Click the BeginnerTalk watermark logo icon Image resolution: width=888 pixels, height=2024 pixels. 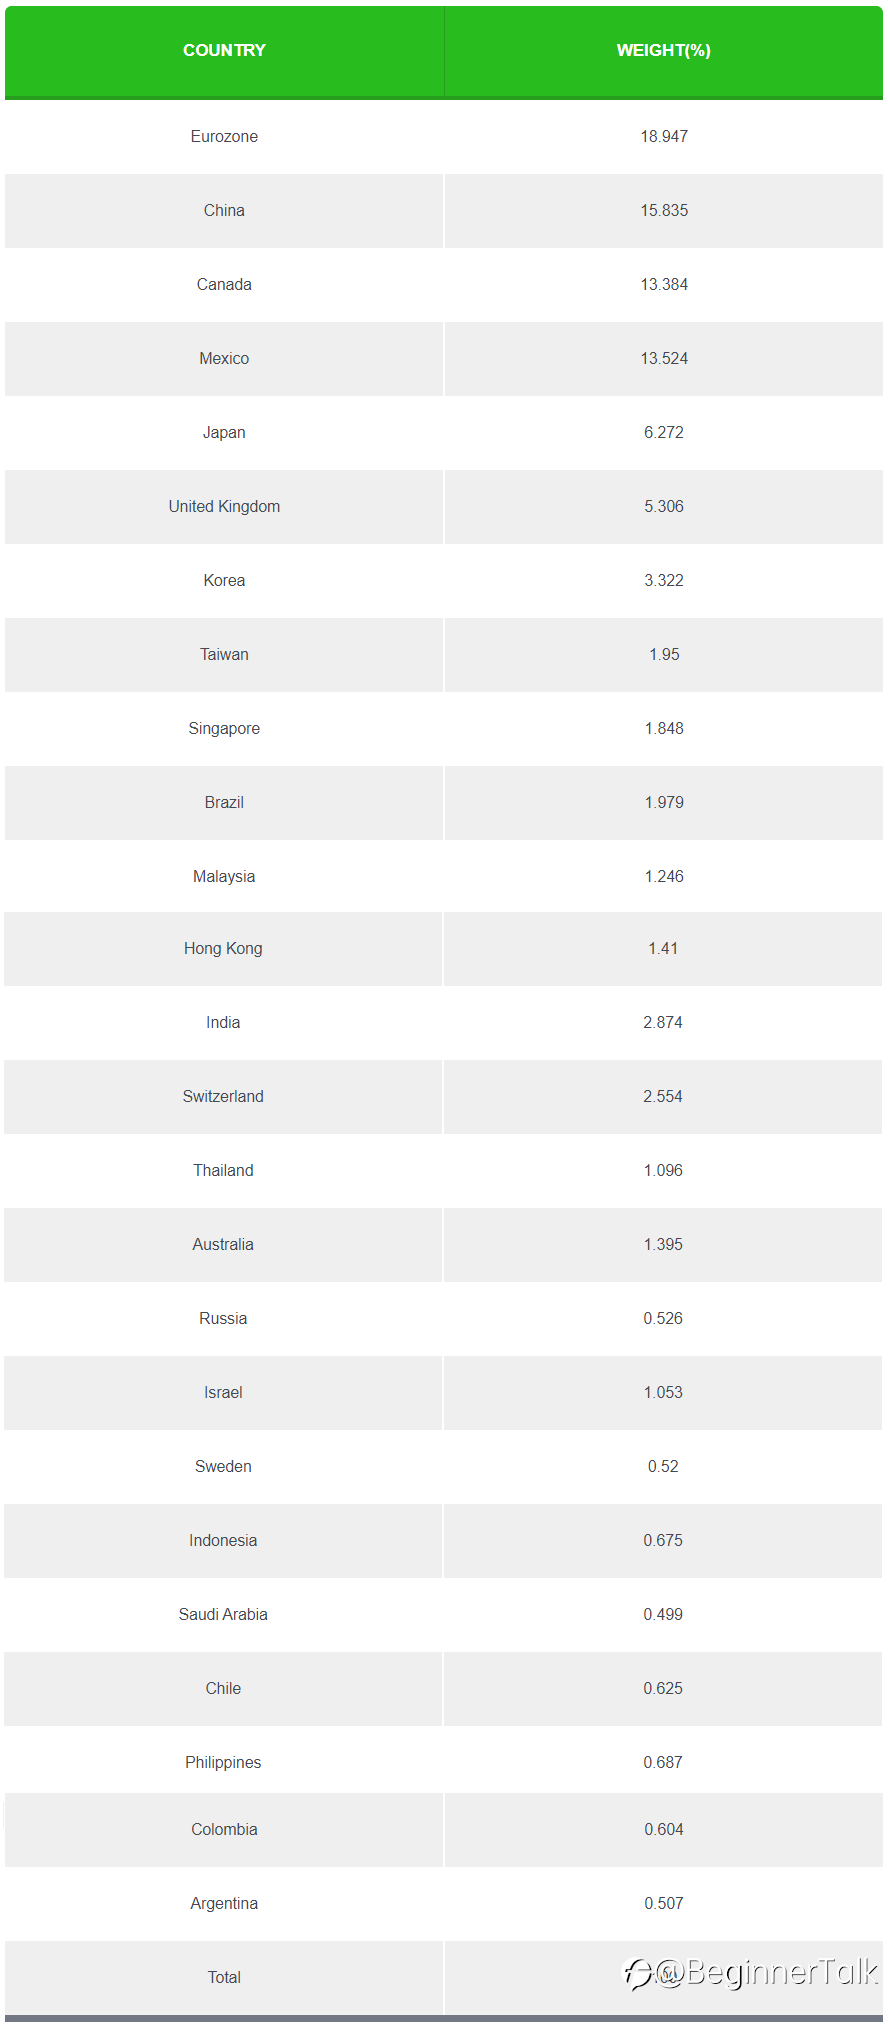click(638, 1973)
